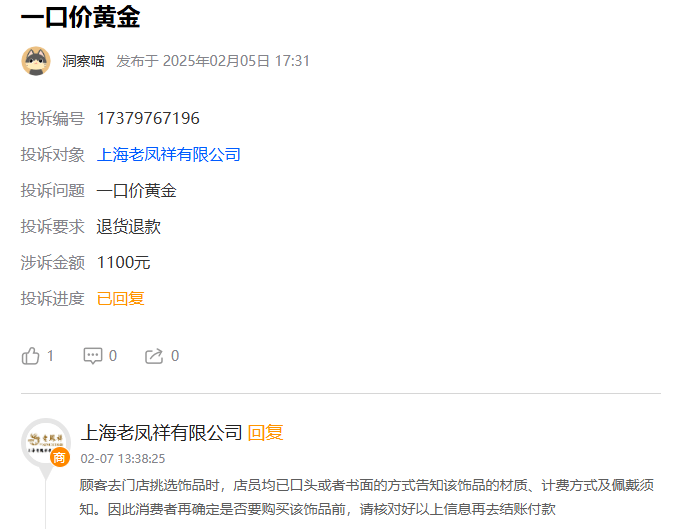Click reply timestamp 02-07 13:38:25

point(123,459)
